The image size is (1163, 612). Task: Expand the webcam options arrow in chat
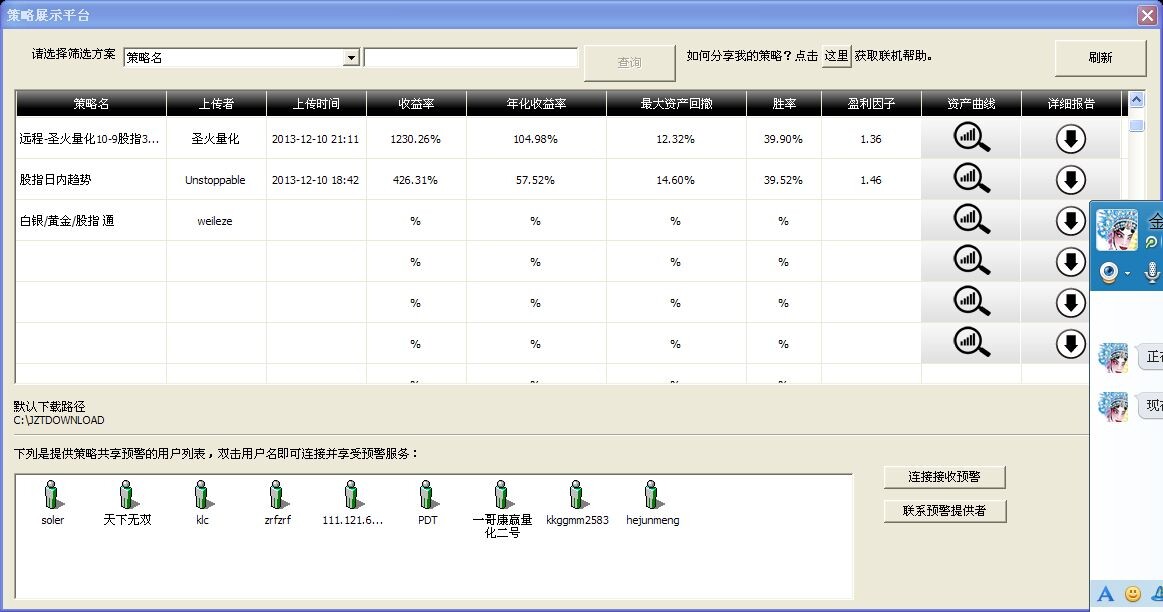(x=1128, y=273)
